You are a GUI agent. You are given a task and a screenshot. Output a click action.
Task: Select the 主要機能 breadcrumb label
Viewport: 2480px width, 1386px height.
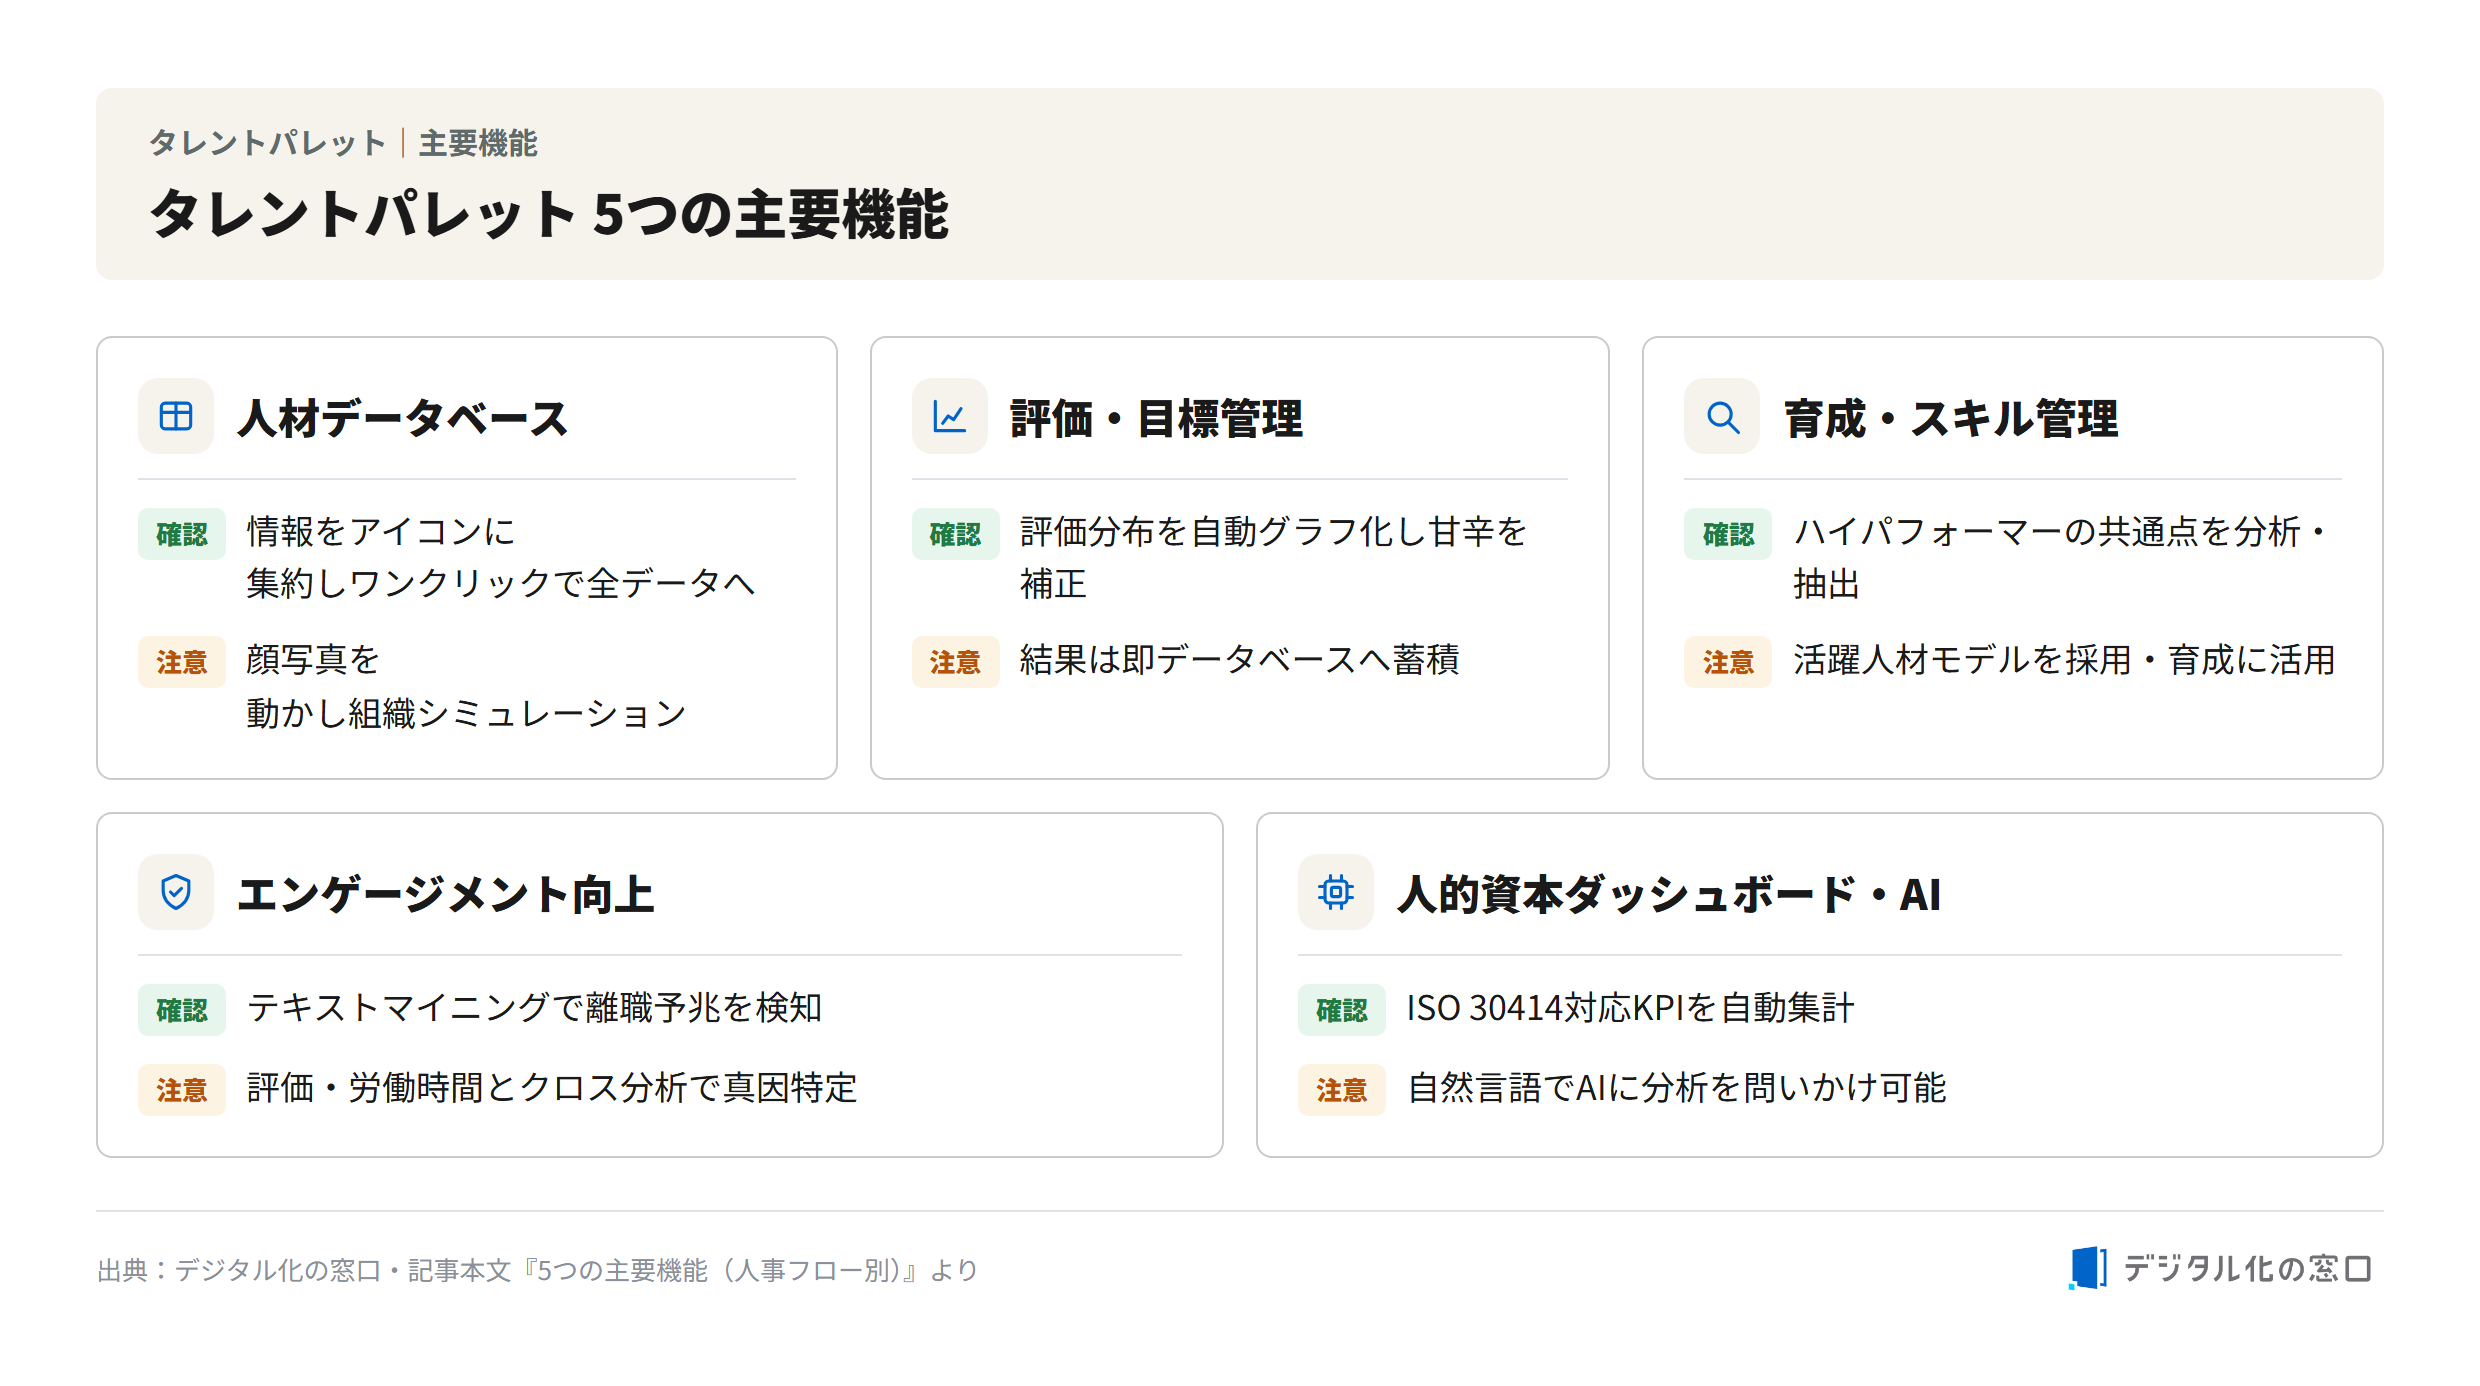point(478,143)
